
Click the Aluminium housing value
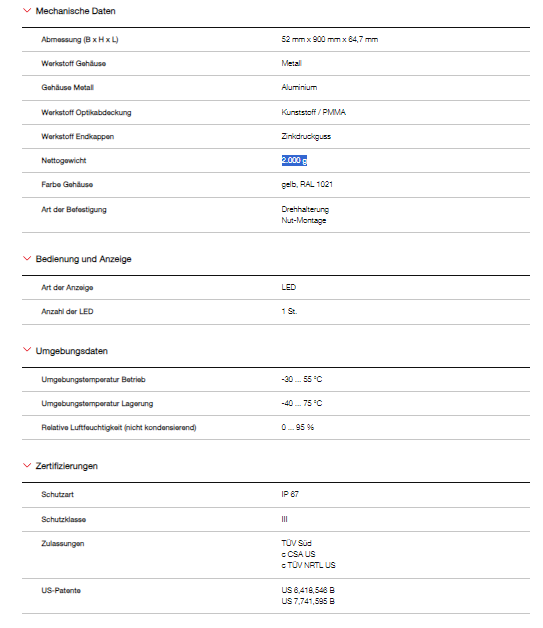299,87
